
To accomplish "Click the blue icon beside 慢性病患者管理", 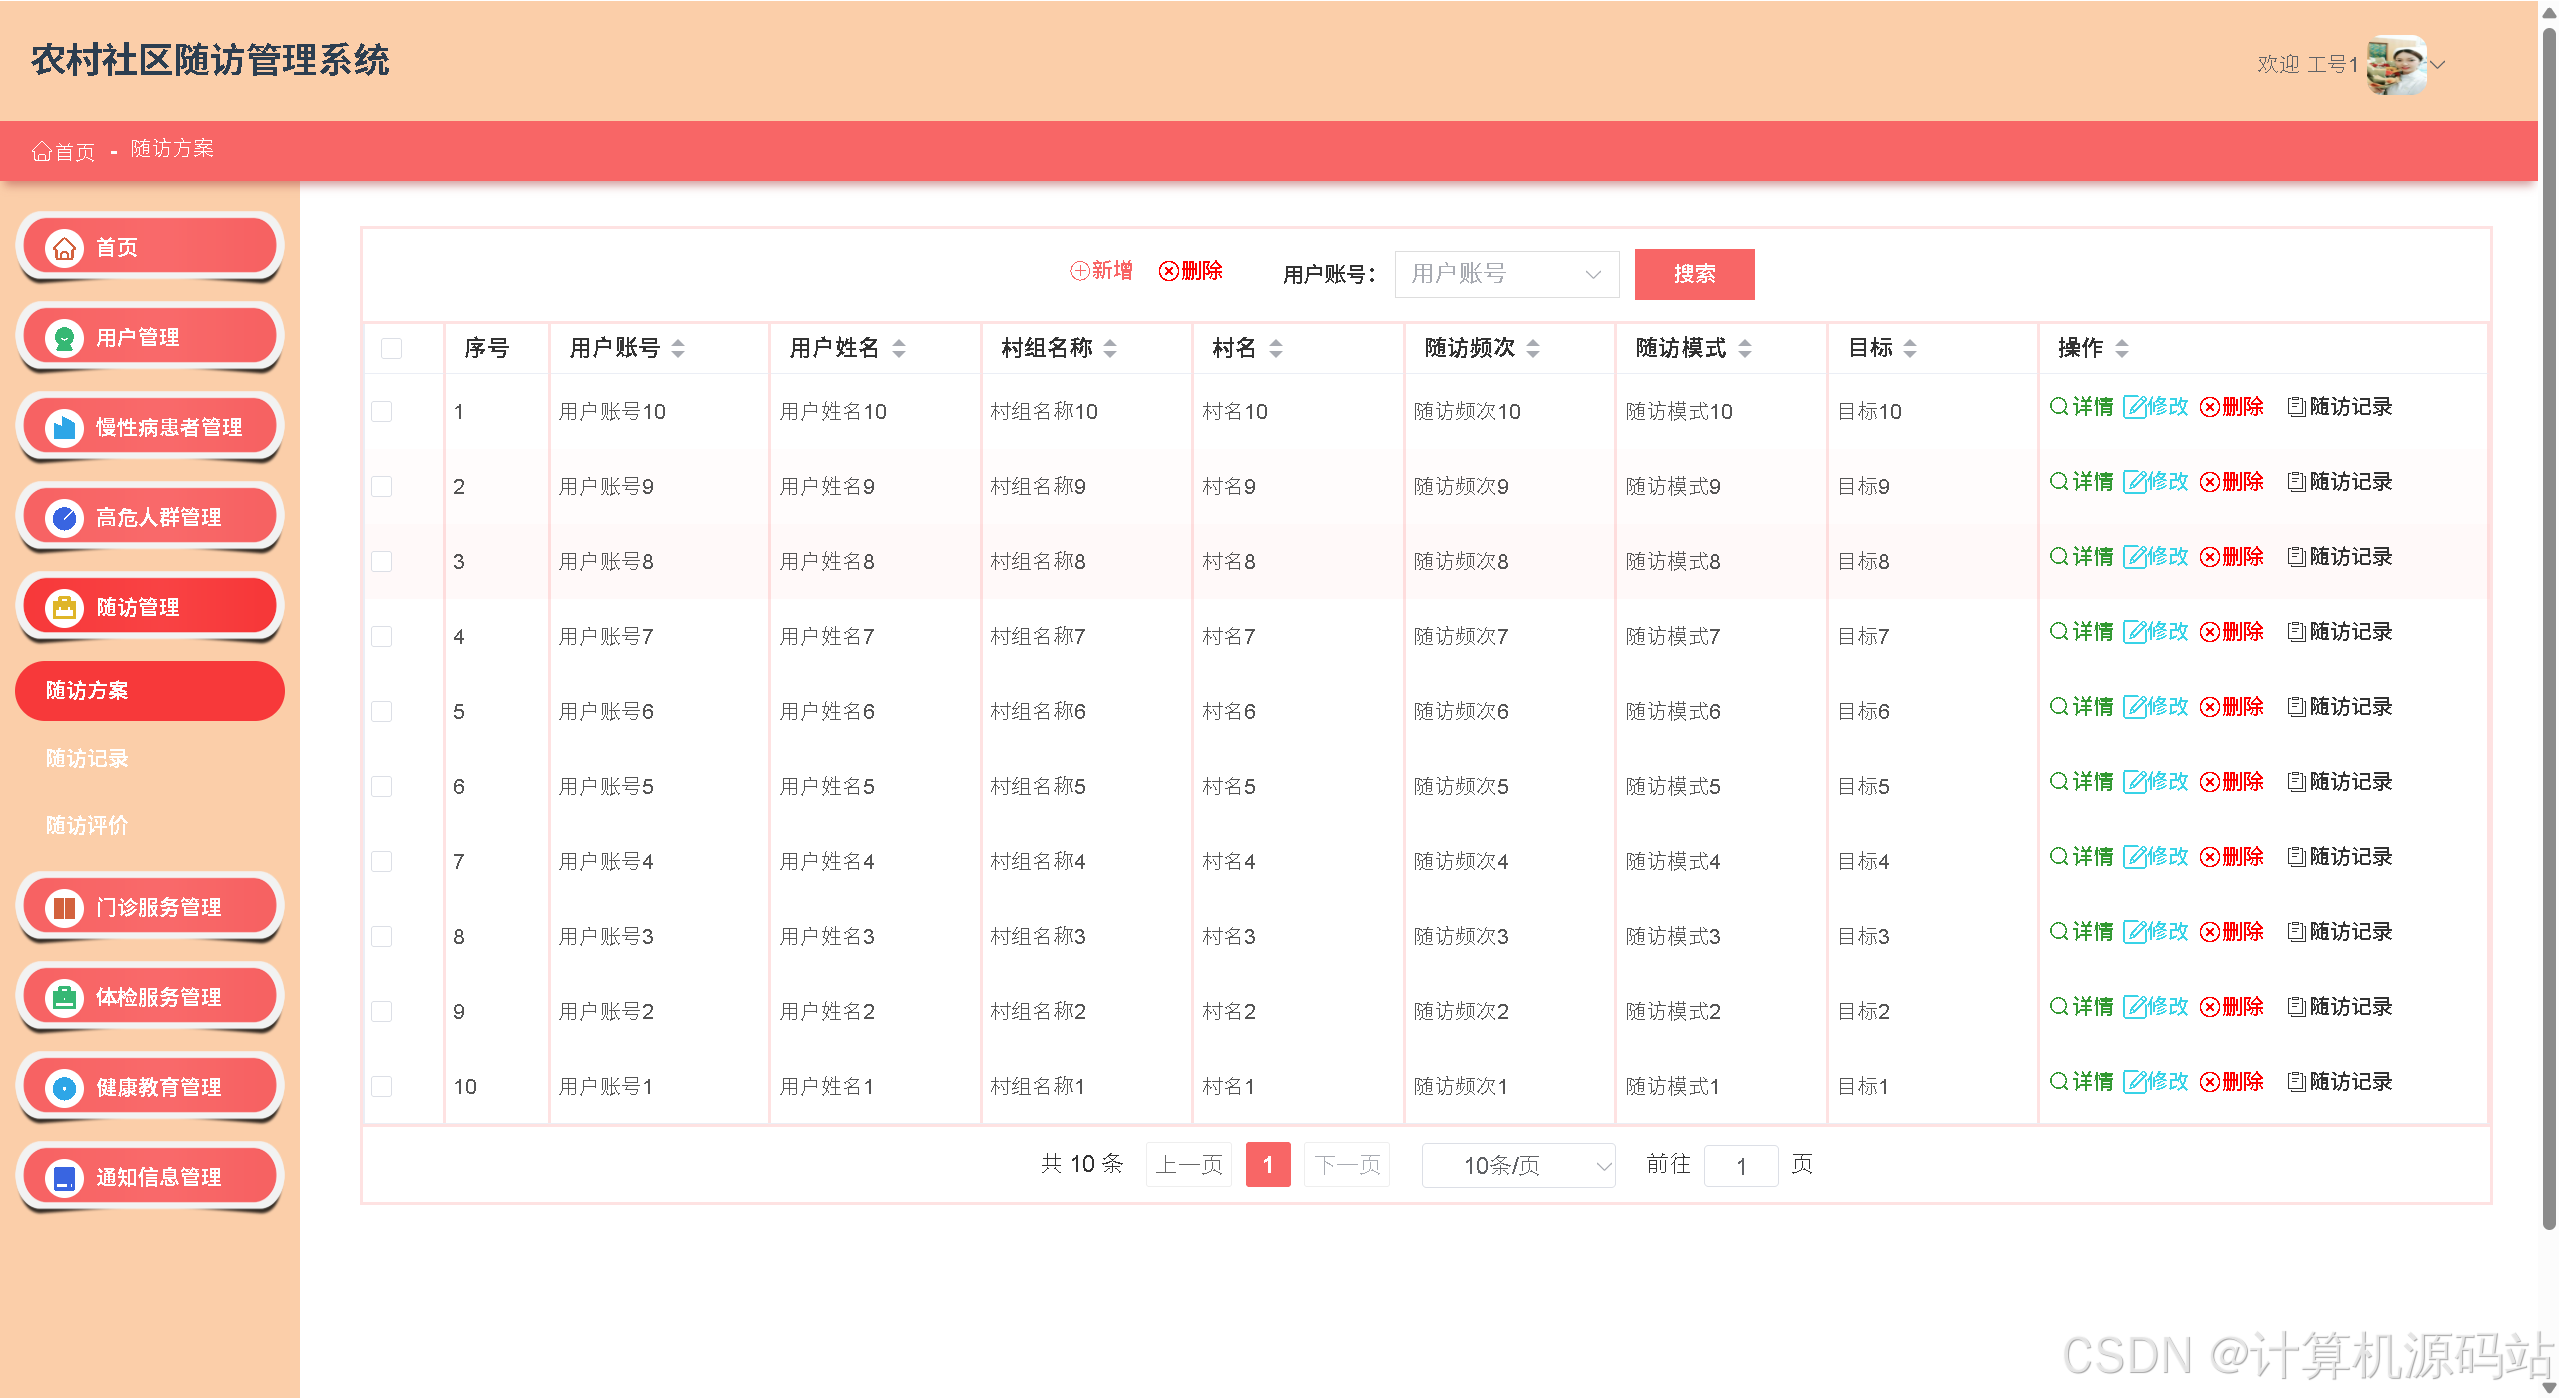I will tap(64, 428).
